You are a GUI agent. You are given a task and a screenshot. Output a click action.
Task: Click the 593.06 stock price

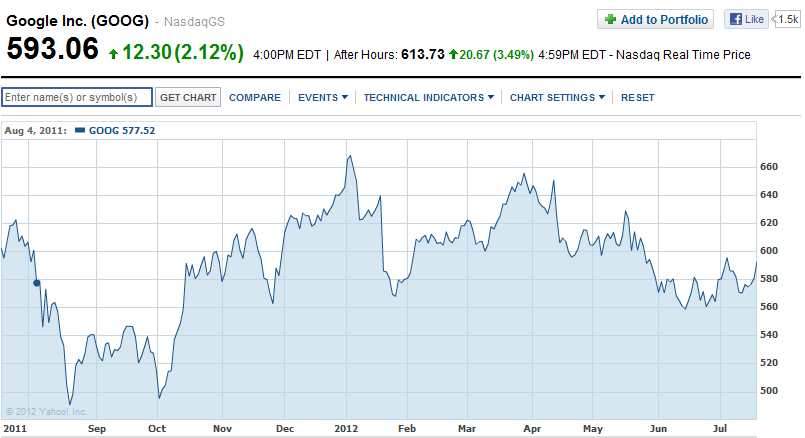click(52, 49)
